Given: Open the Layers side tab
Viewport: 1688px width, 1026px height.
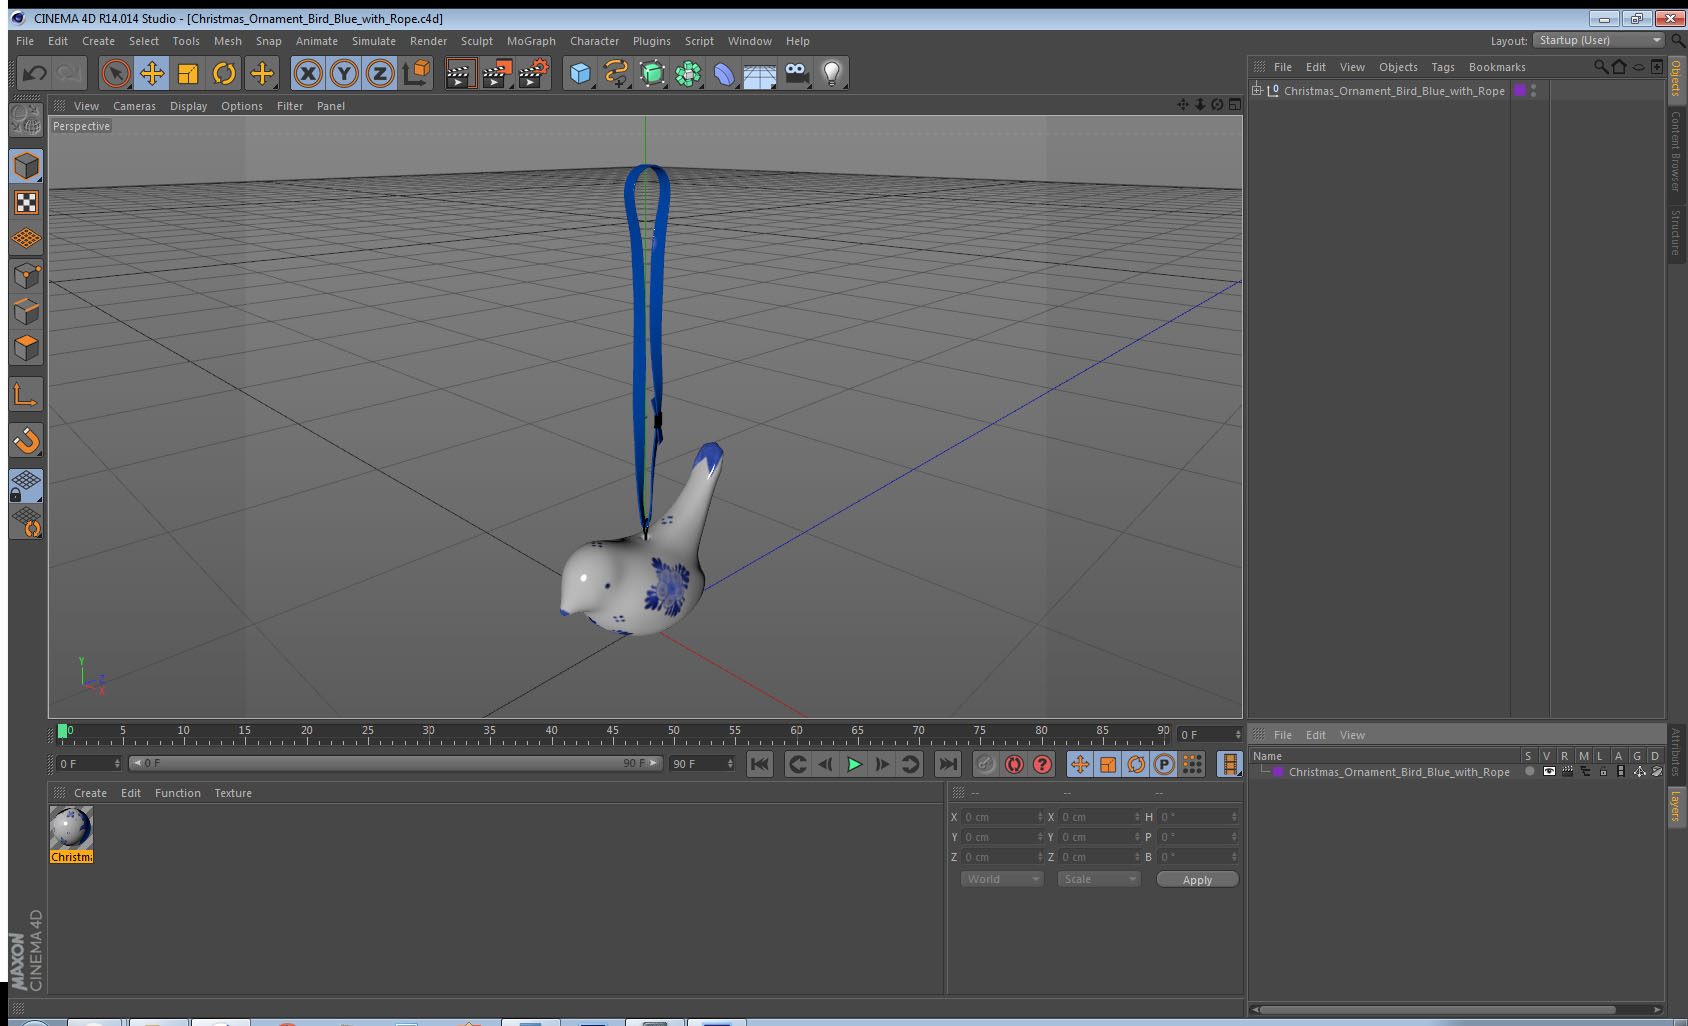Looking at the screenshot, I should click(1676, 806).
